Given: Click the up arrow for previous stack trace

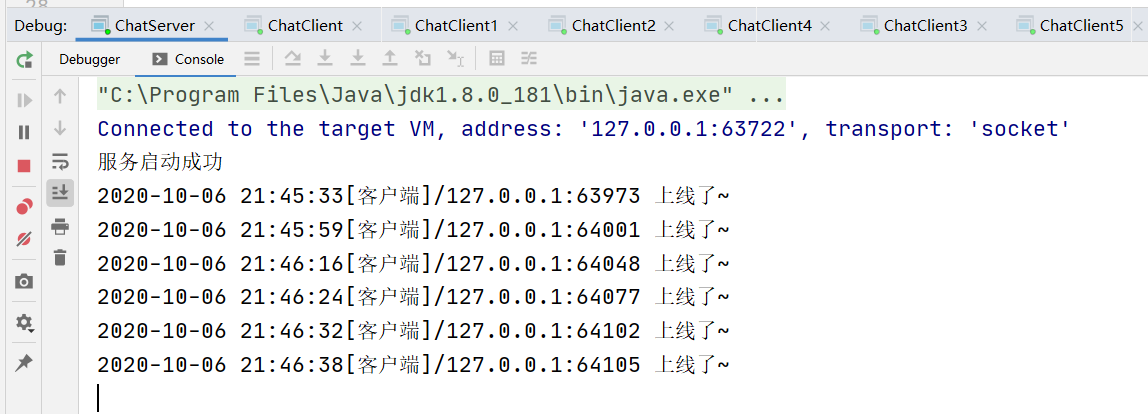Looking at the screenshot, I should point(60,95).
